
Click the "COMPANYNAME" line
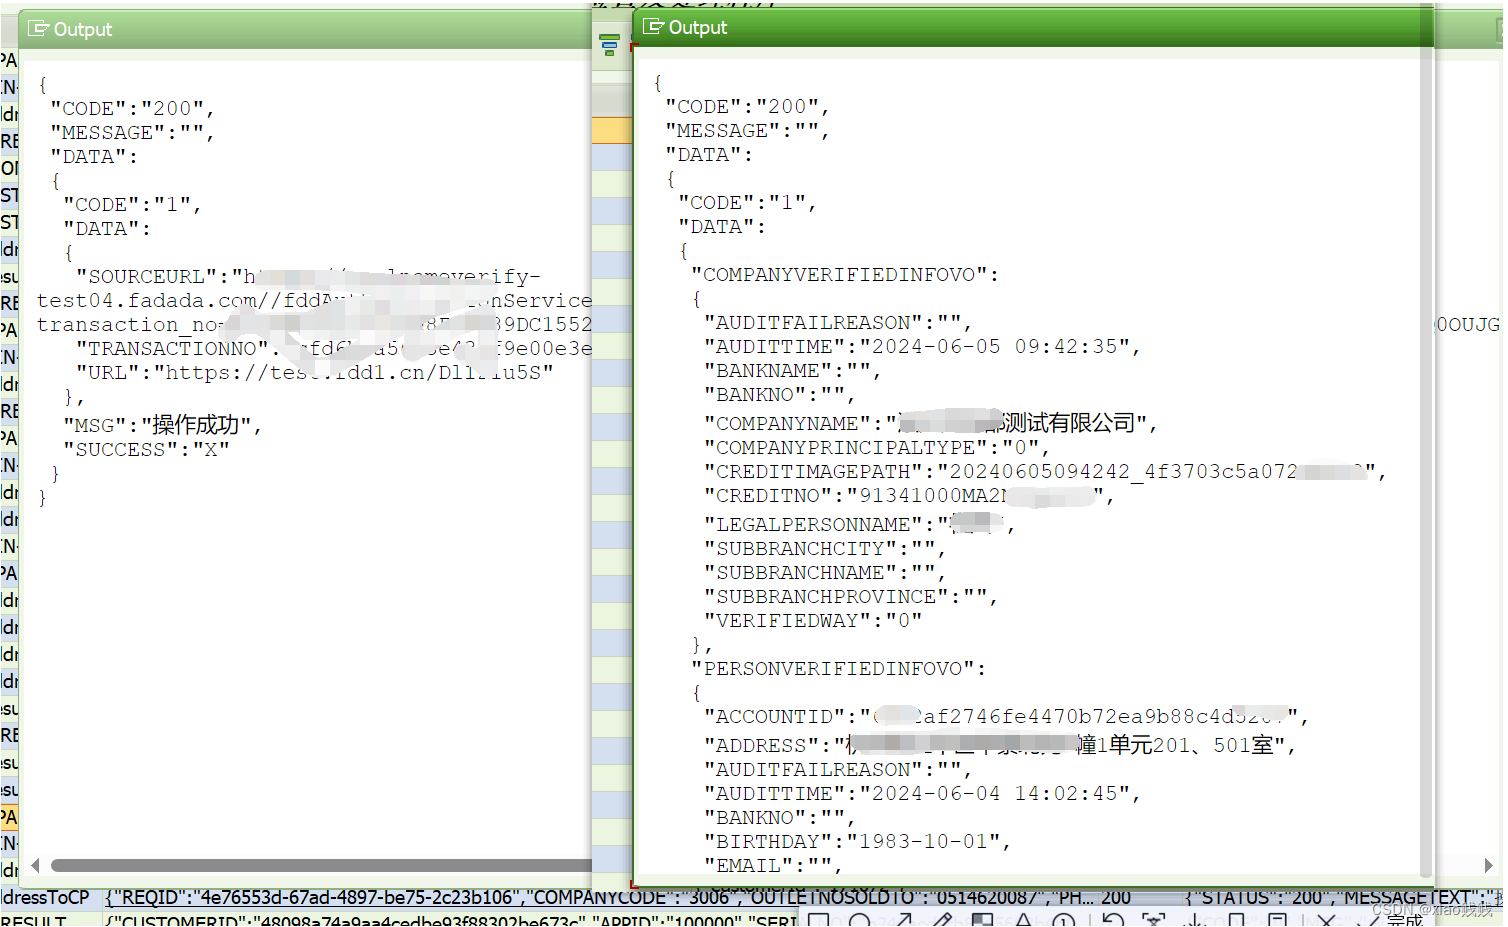[x=930, y=423]
